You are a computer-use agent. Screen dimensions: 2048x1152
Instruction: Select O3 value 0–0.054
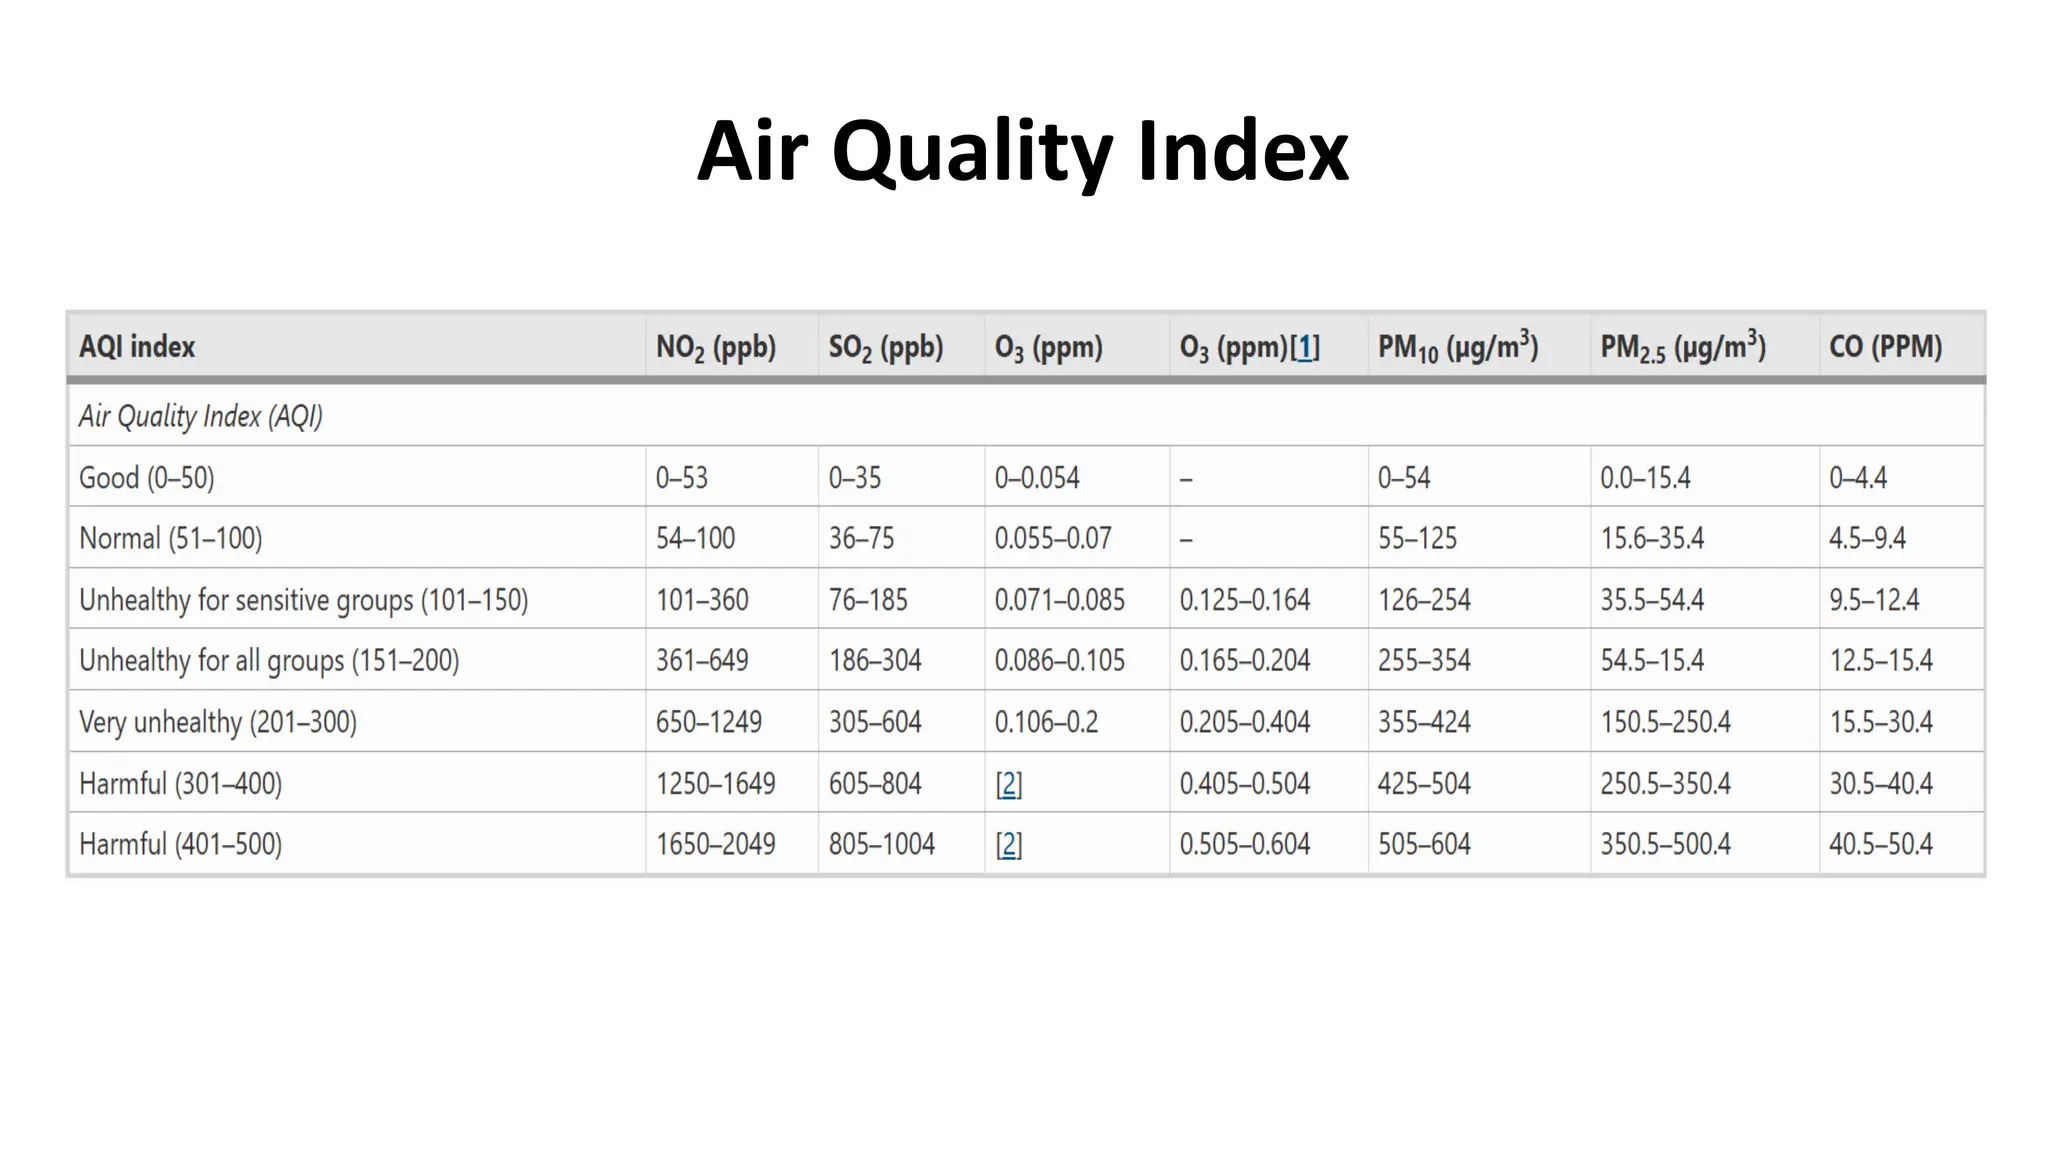1037,478
